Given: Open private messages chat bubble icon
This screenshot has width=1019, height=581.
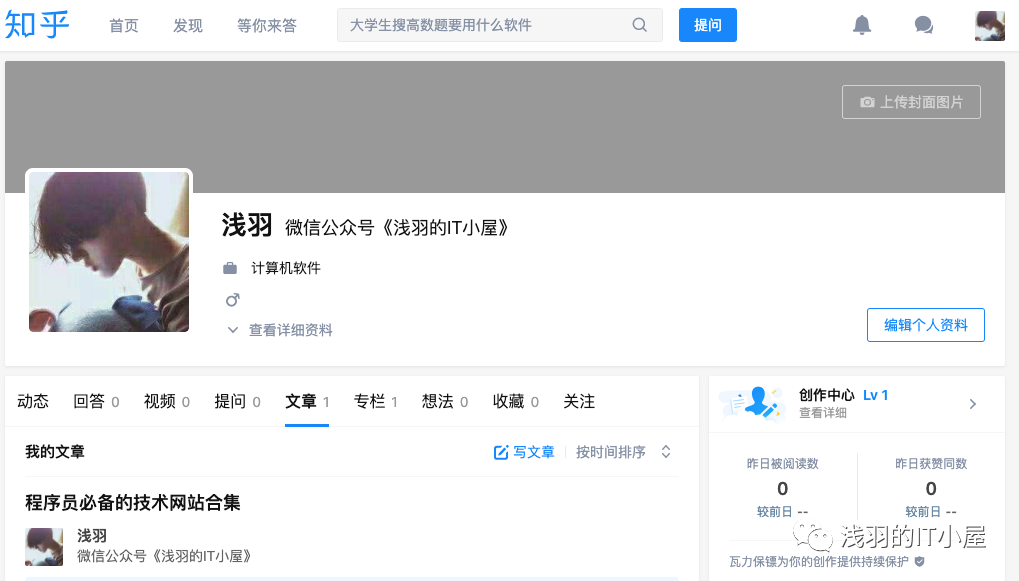Looking at the screenshot, I should 923,25.
